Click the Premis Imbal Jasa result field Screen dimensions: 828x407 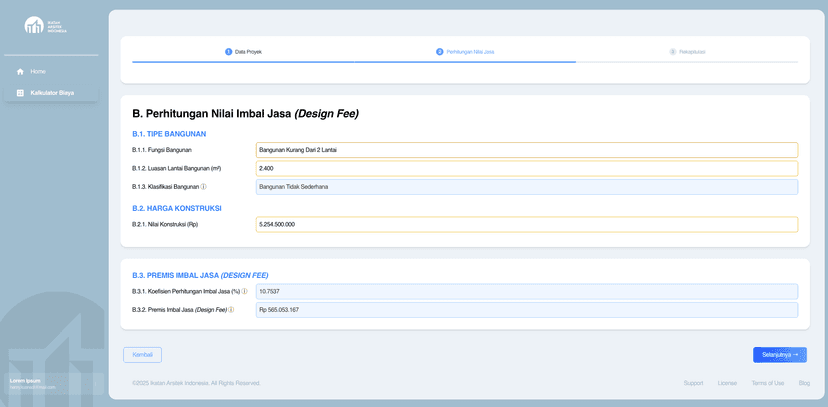[527, 310]
